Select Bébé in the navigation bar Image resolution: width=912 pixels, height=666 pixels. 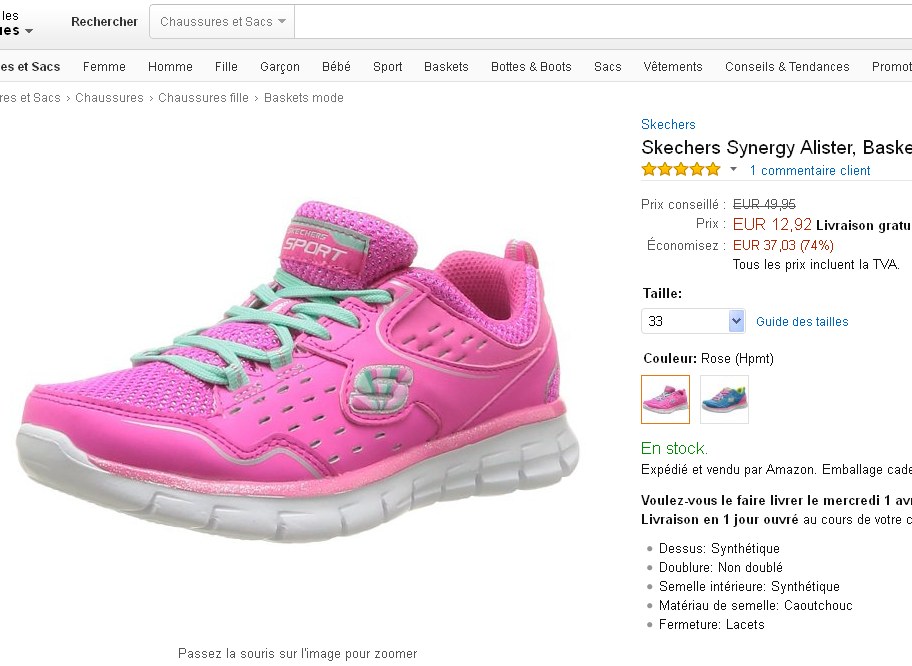click(x=336, y=67)
